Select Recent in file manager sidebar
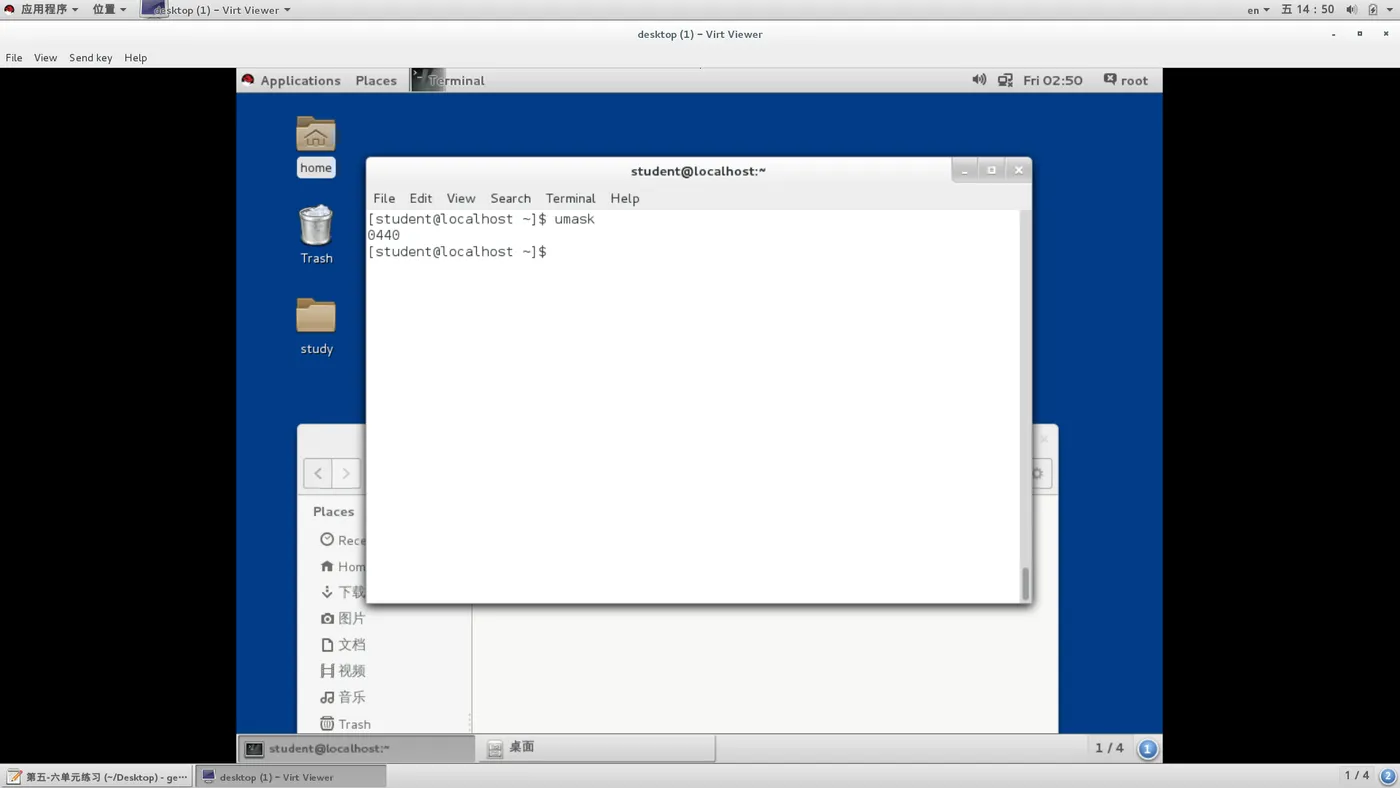Viewport: 1400px width, 788px height. [343, 540]
